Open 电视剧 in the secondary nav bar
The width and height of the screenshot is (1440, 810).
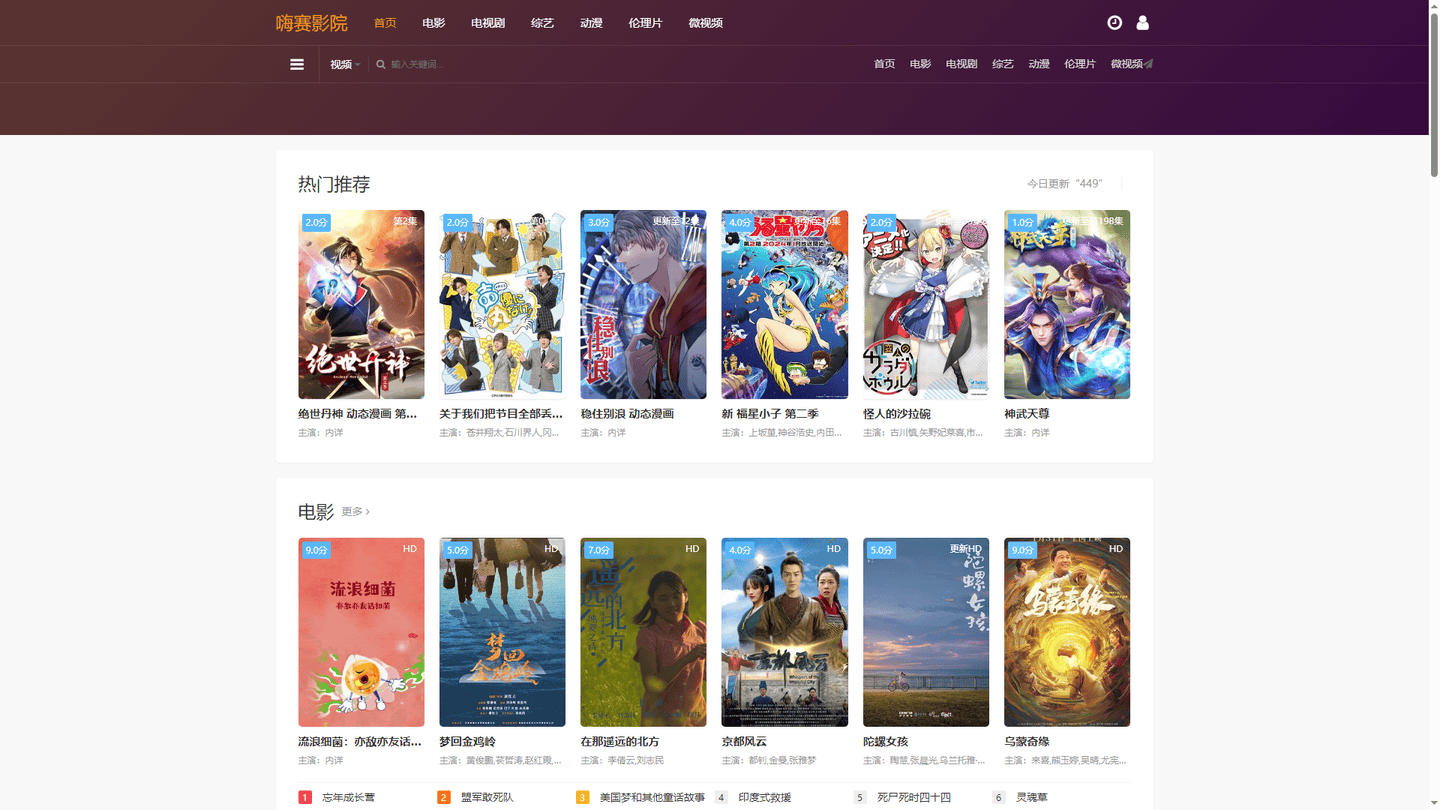pos(962,64)
